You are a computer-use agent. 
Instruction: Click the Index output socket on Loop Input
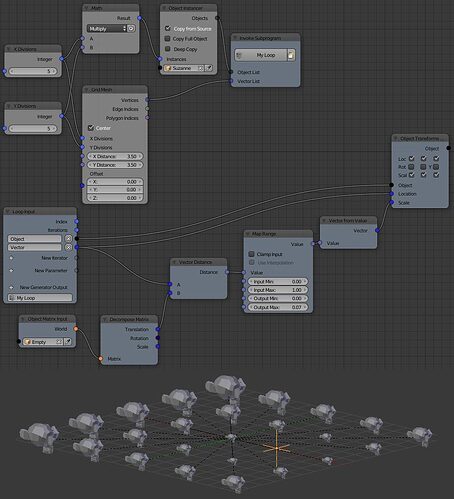point(77,221)
